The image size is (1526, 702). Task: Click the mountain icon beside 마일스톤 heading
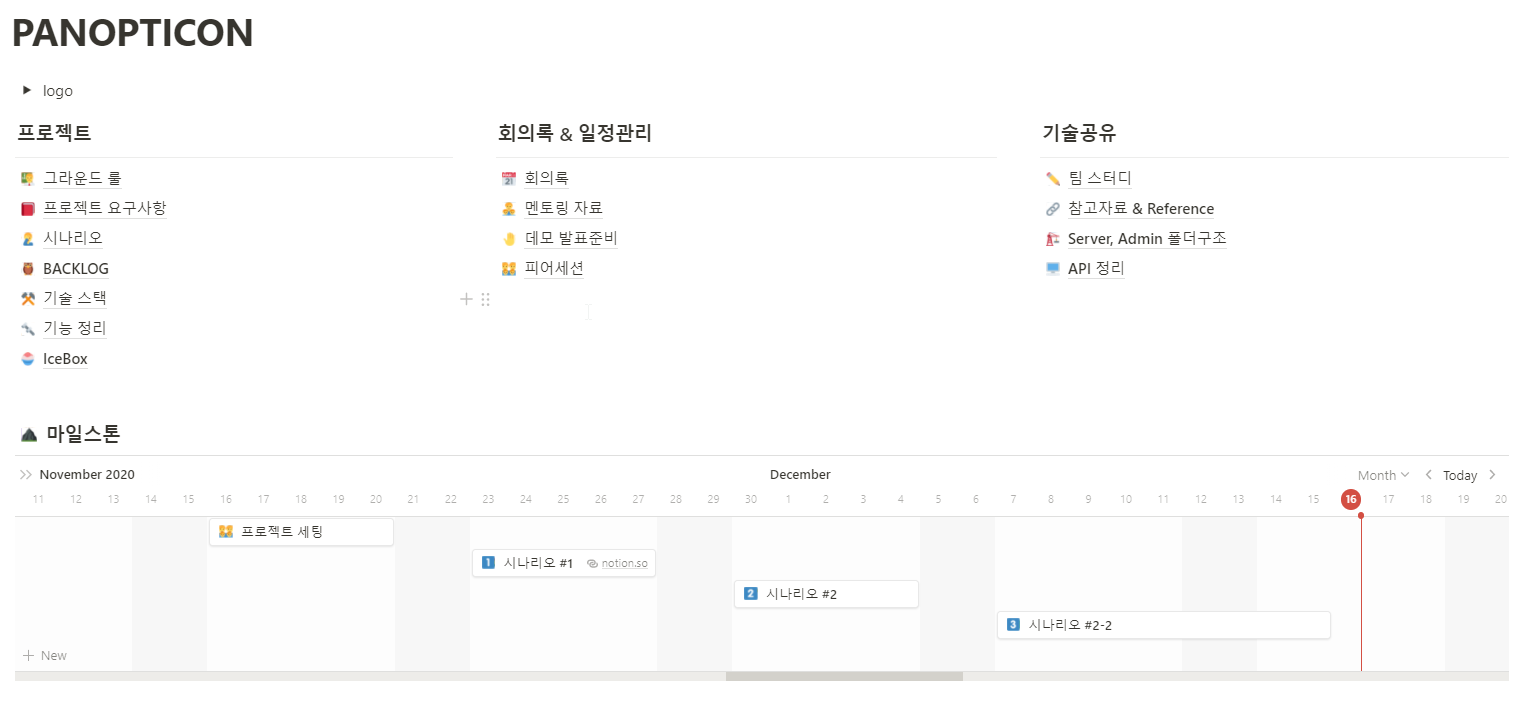pos(27,433)
